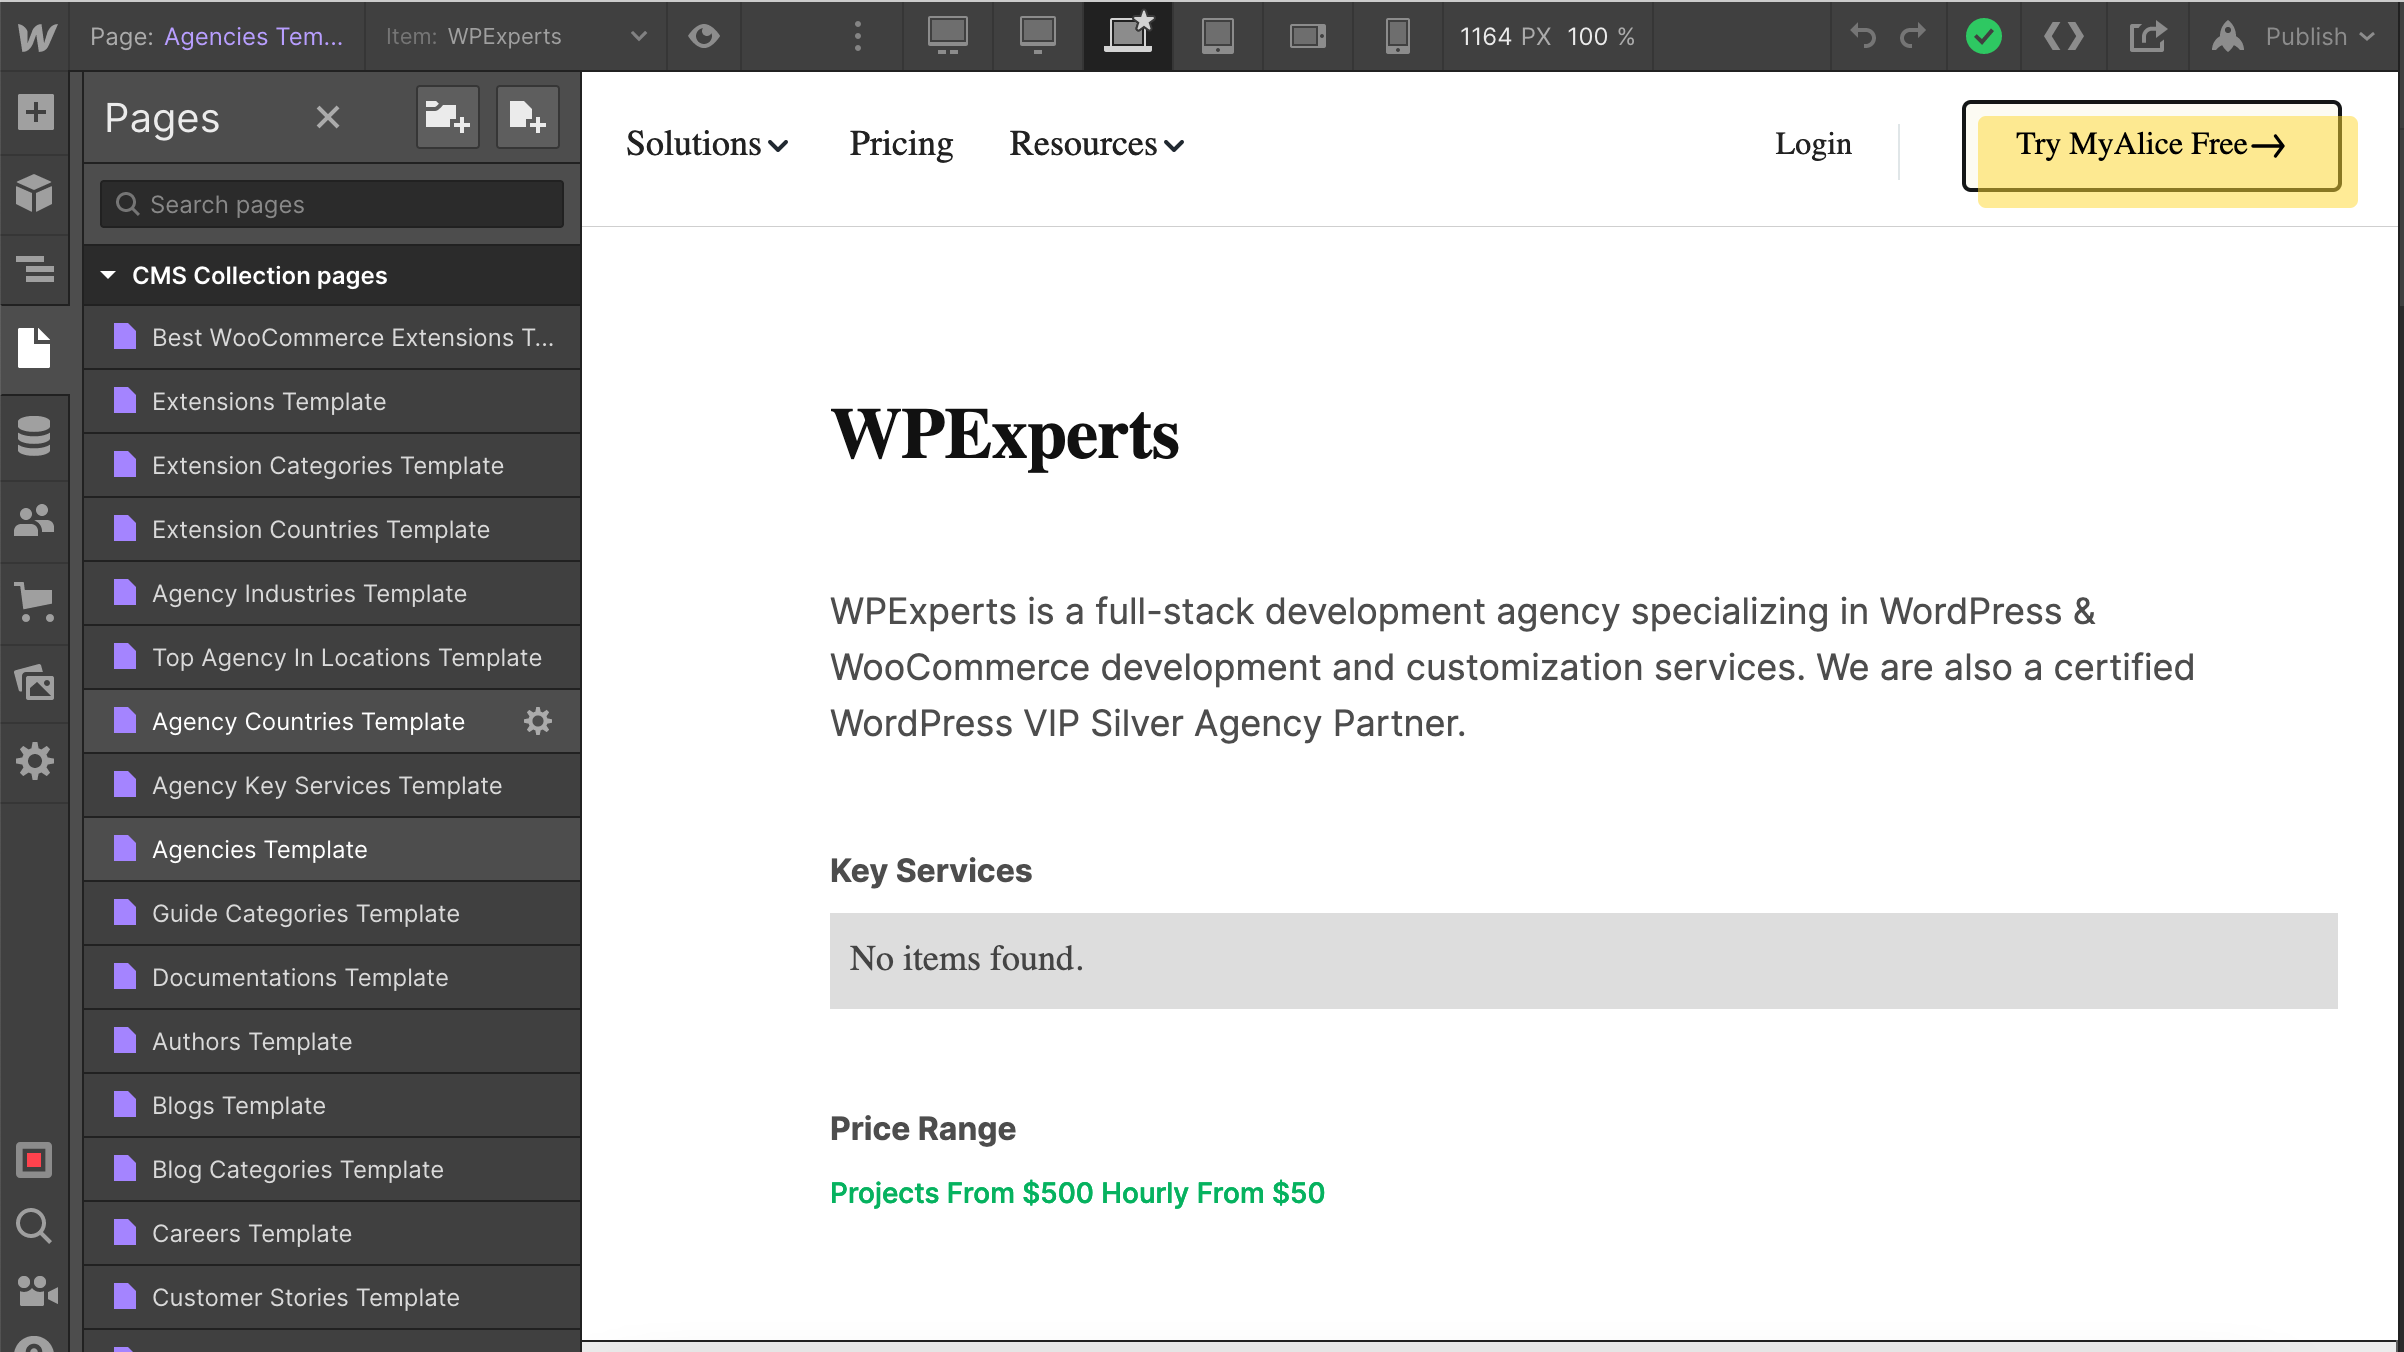Viewport: 2404px width, 1352px height.
Task: Switch to mobile portrait breakpoint
Action: [1397, 37]
